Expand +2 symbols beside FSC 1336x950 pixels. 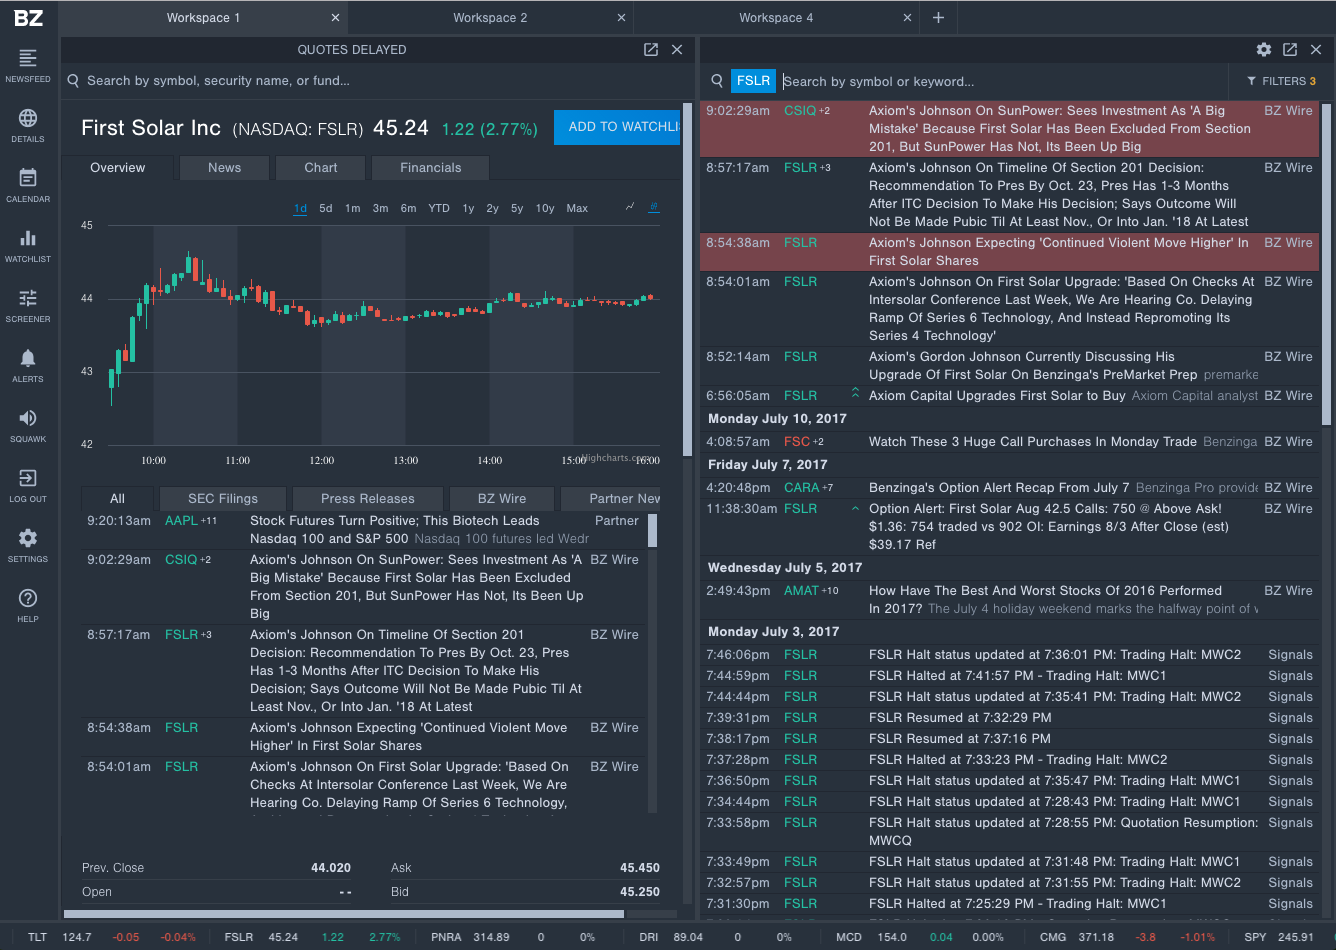click(818, 442)
